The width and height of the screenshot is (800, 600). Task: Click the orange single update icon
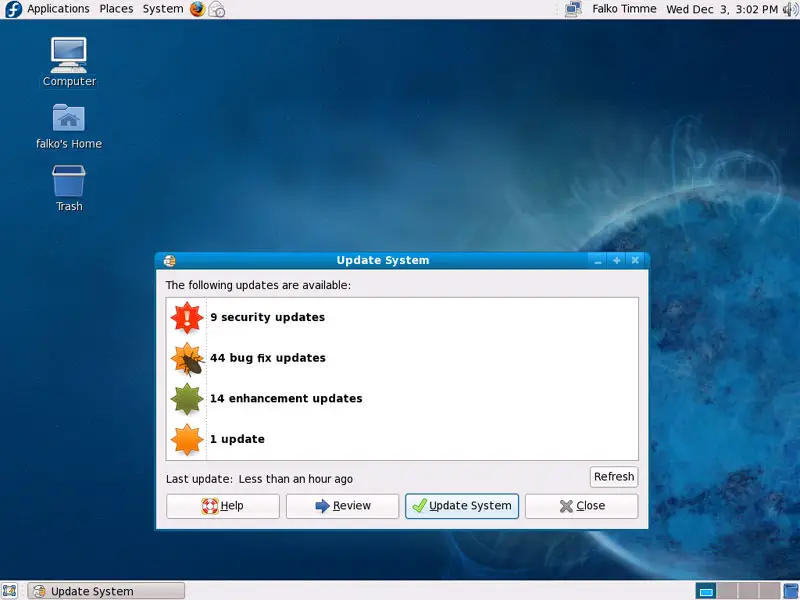coord(187,440)
